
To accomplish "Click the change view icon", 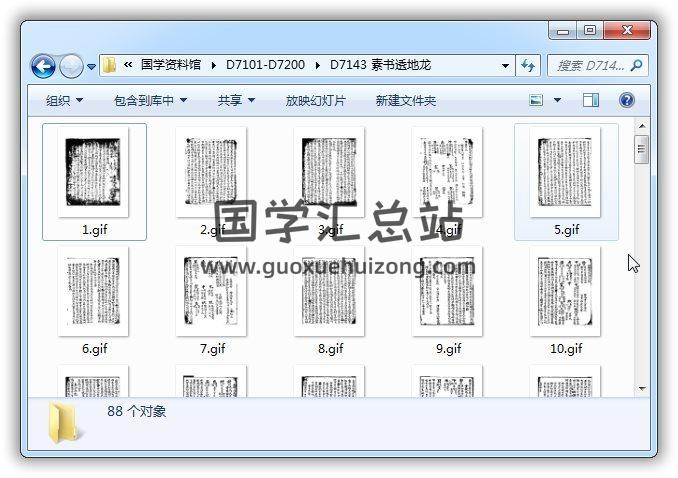I will tap(536, 100).
